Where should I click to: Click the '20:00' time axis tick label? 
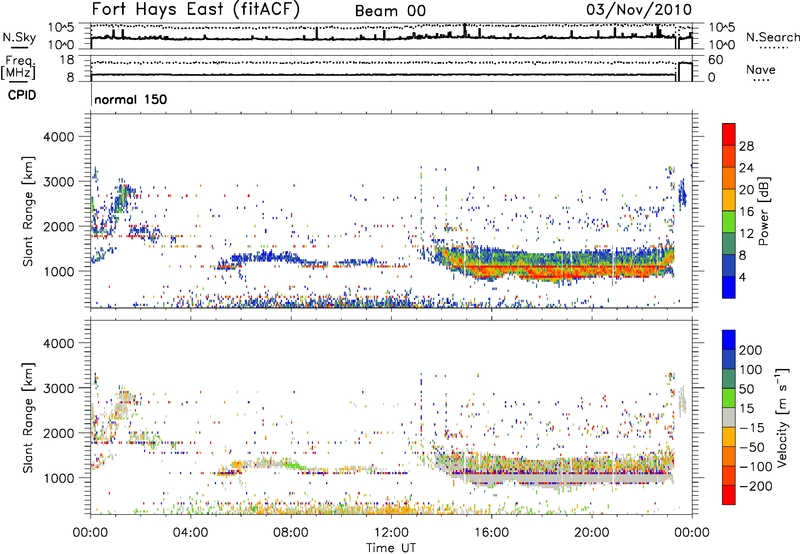point(591,533)
